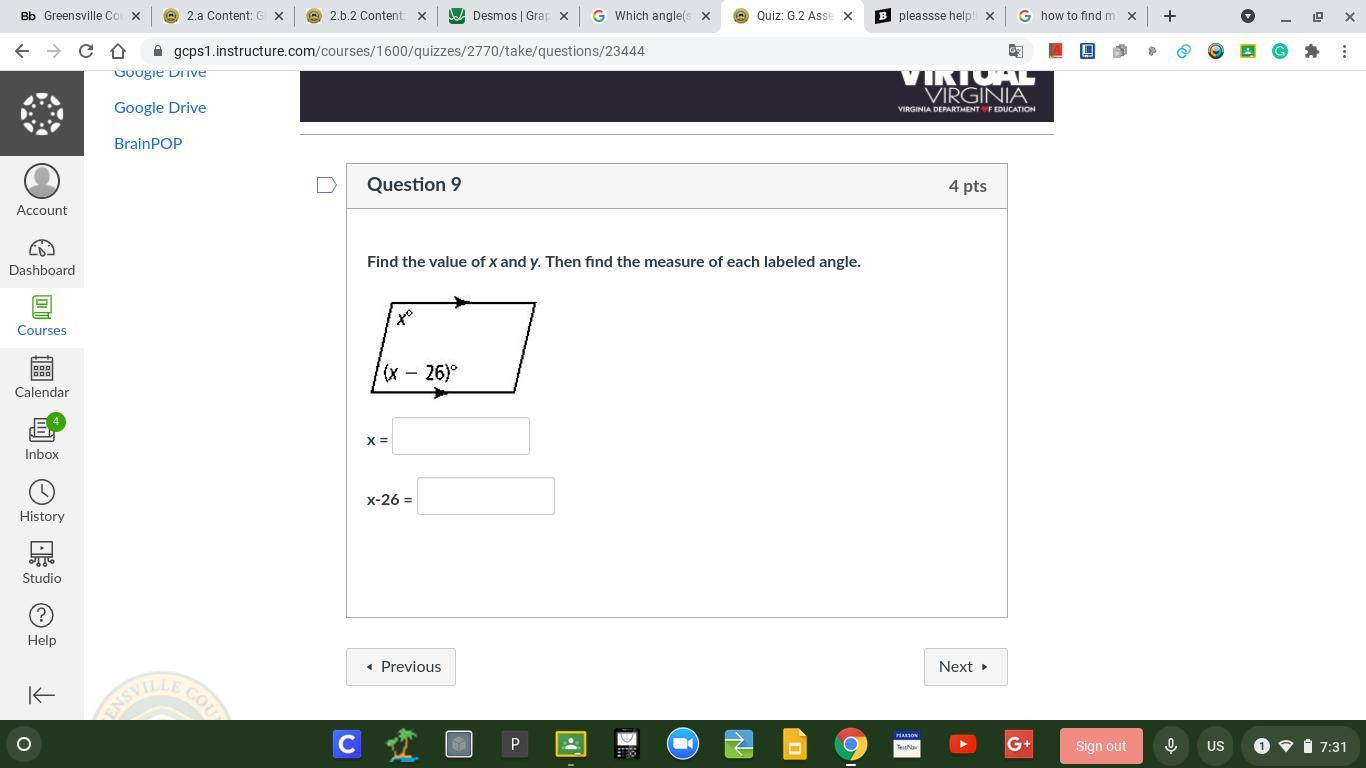Open the Canvas Account menu
The image size is (1366, 768).
click(x=42, y=191)
